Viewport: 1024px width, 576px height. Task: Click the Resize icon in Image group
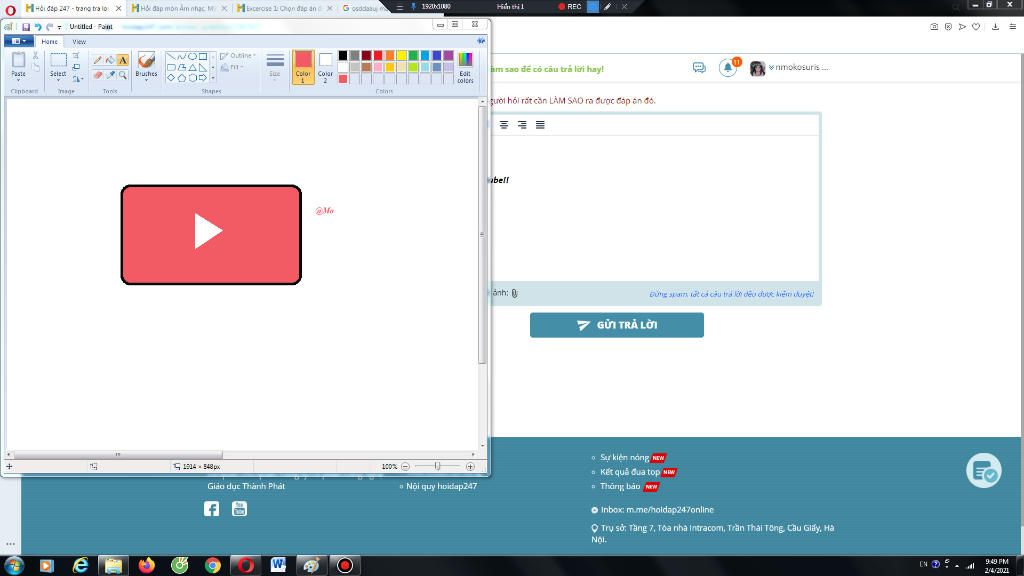tap(76, 67)
